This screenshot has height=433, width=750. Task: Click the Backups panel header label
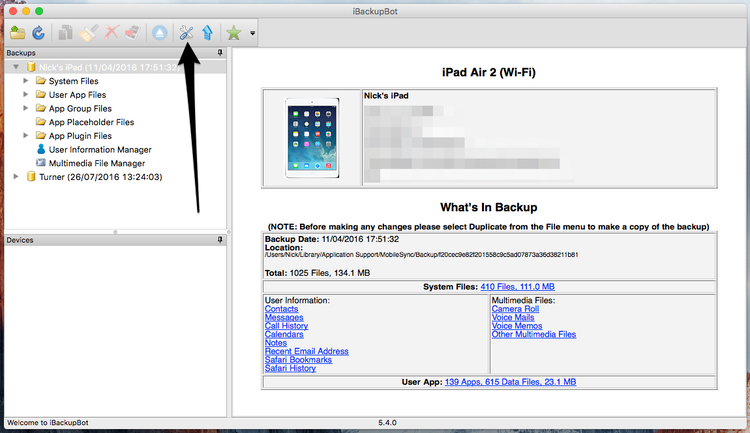[x=21, y=53]
